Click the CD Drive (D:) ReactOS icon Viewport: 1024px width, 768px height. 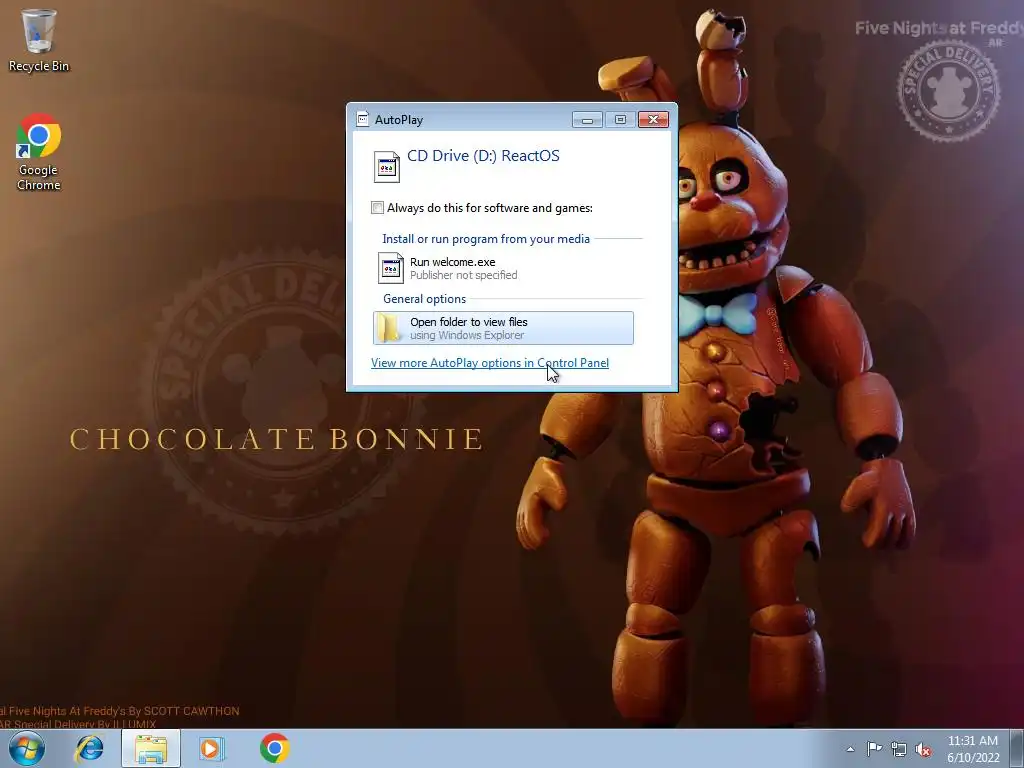(x=387, y=167)
